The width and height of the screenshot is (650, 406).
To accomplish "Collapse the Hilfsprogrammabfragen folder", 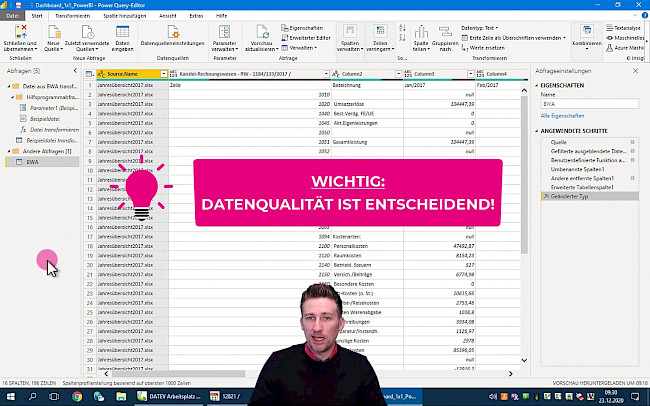I will (x=12, y=97).
